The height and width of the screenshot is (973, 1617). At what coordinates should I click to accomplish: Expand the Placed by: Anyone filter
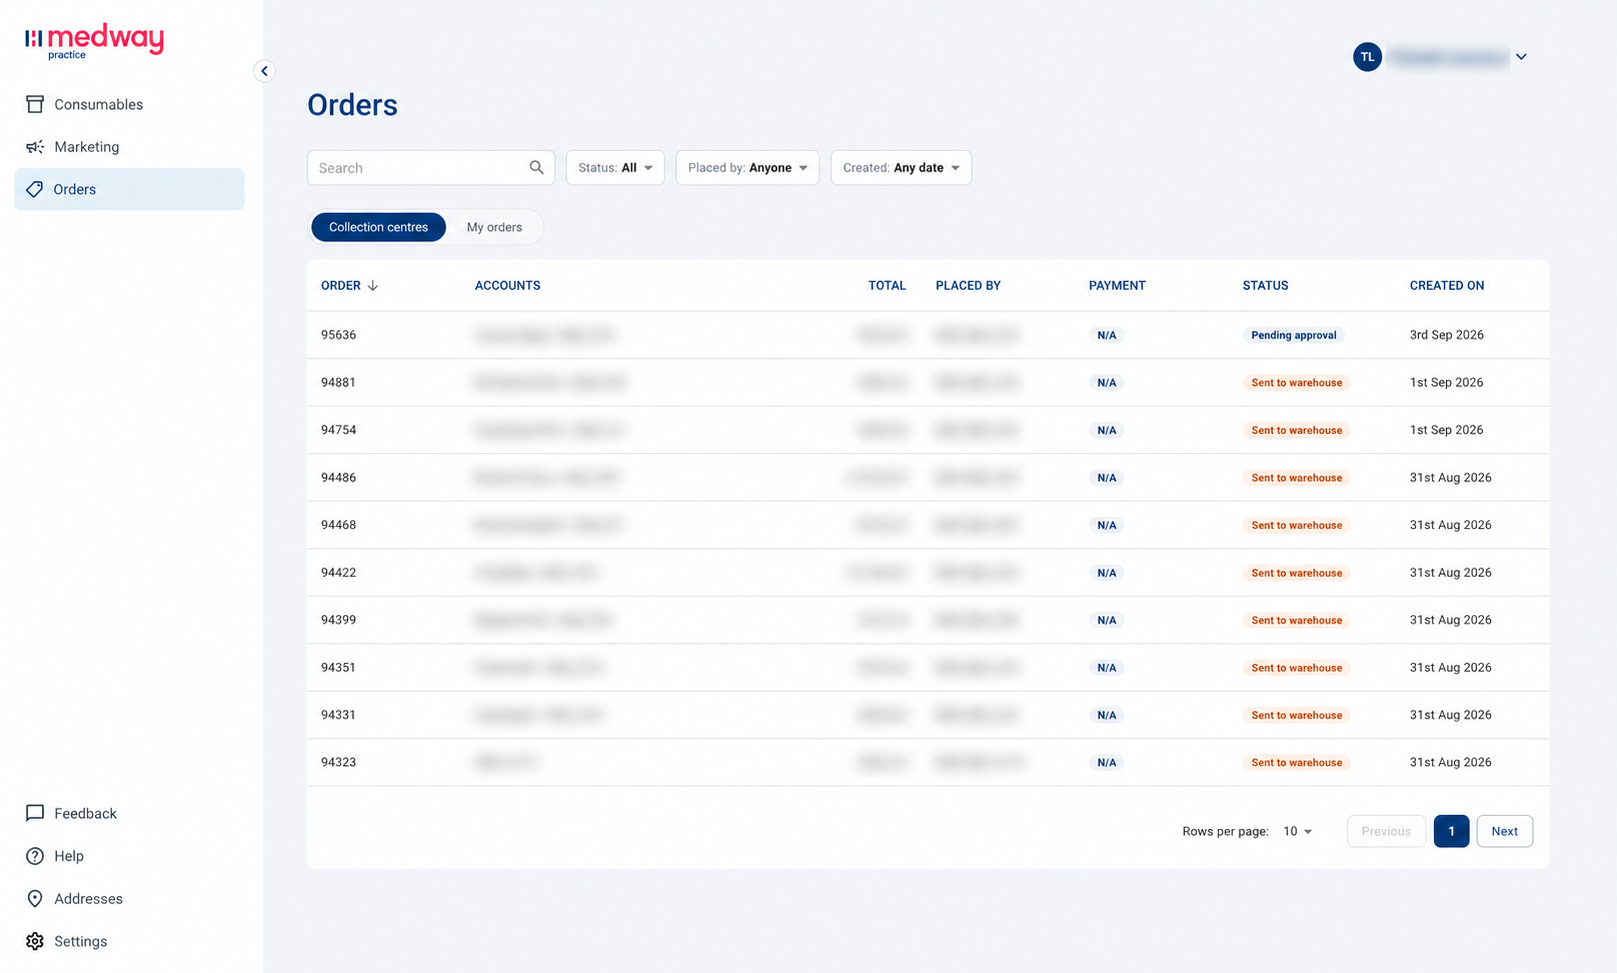coord(747,168)
